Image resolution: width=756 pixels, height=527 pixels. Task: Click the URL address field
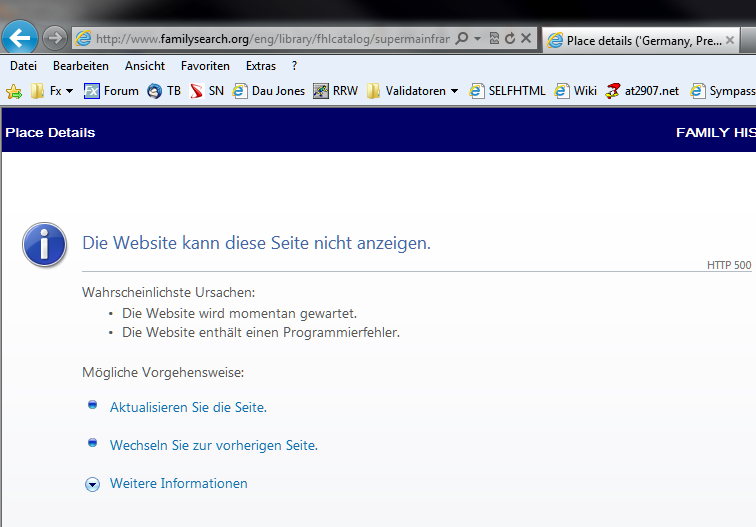pyautogui.click(x=270, y=39)
